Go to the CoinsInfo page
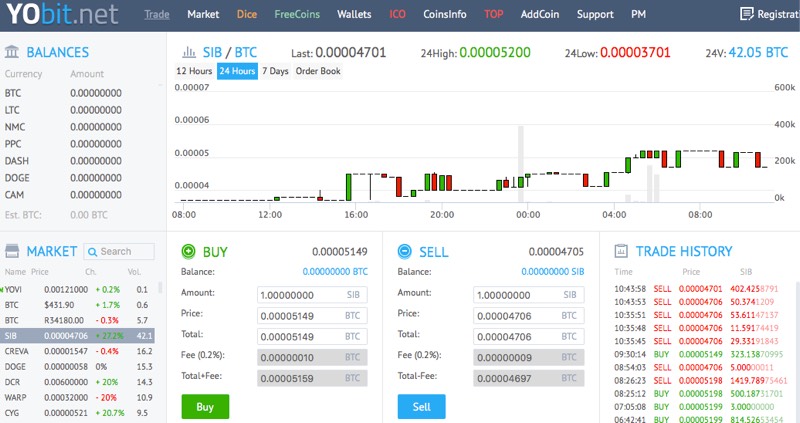 (x=445, y=15)
